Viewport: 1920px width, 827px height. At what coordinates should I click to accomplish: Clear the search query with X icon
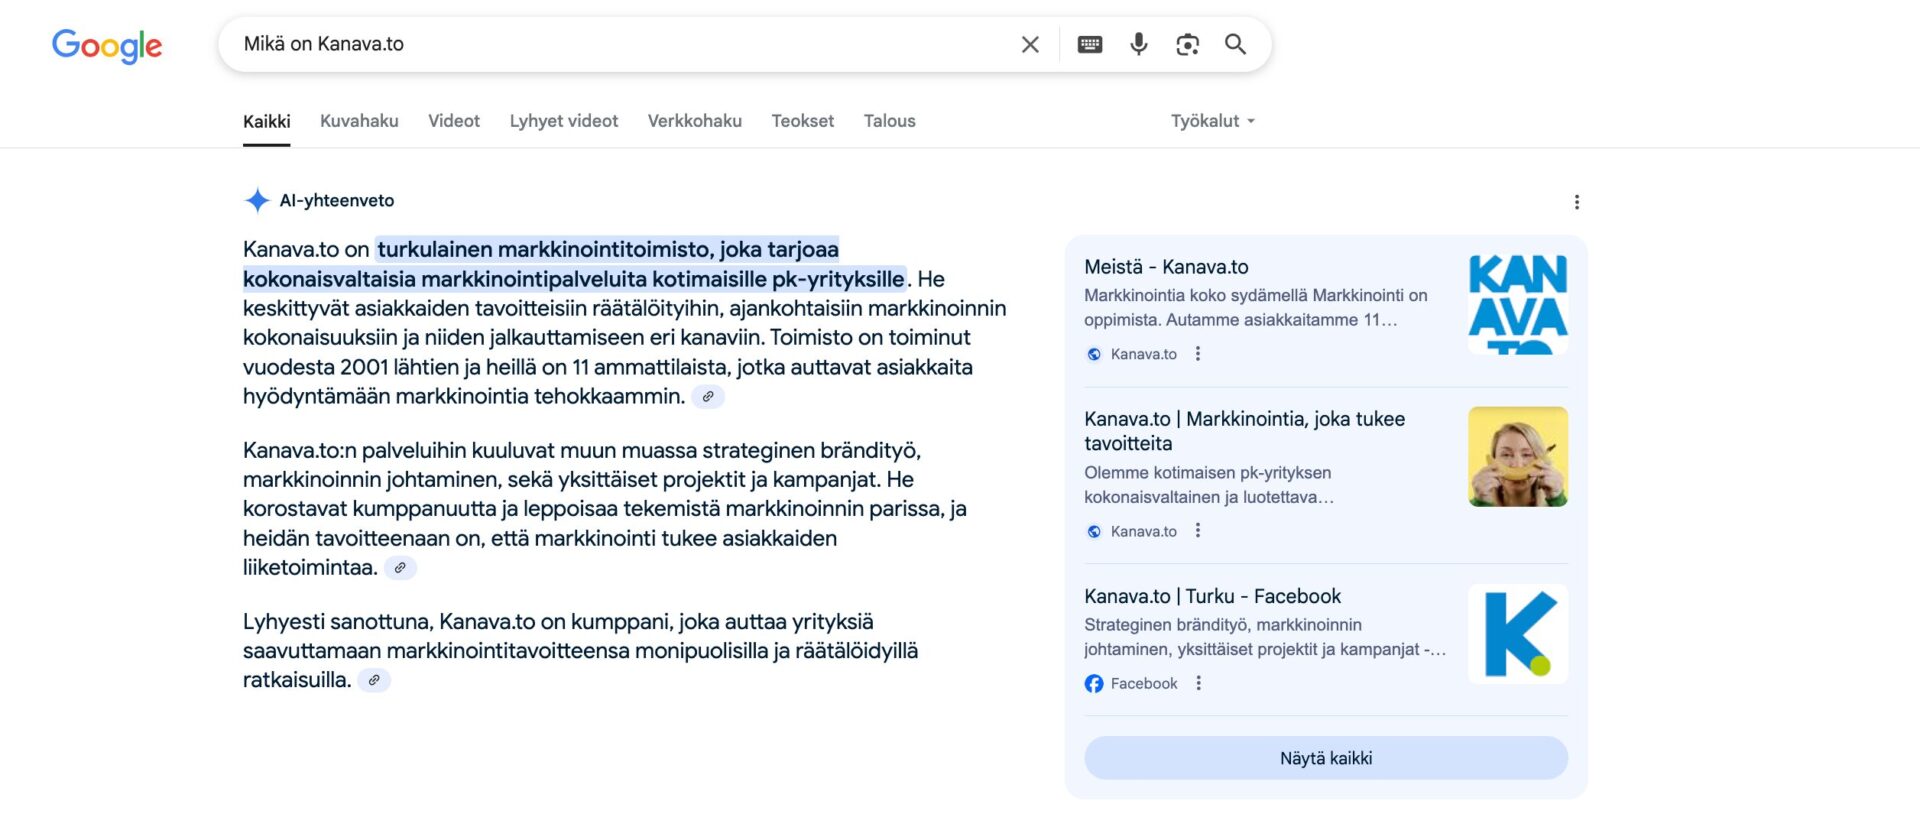[1030, 44]
